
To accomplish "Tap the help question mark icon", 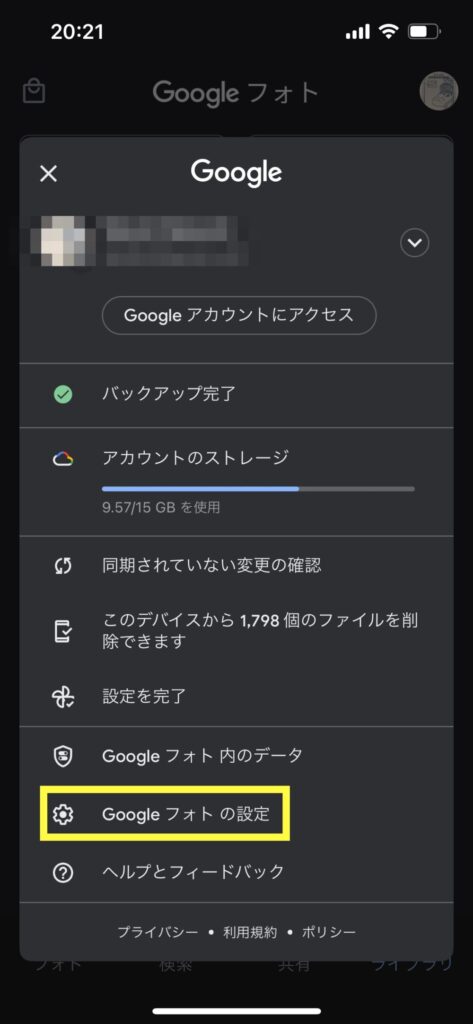I will [x=63, y=872].
